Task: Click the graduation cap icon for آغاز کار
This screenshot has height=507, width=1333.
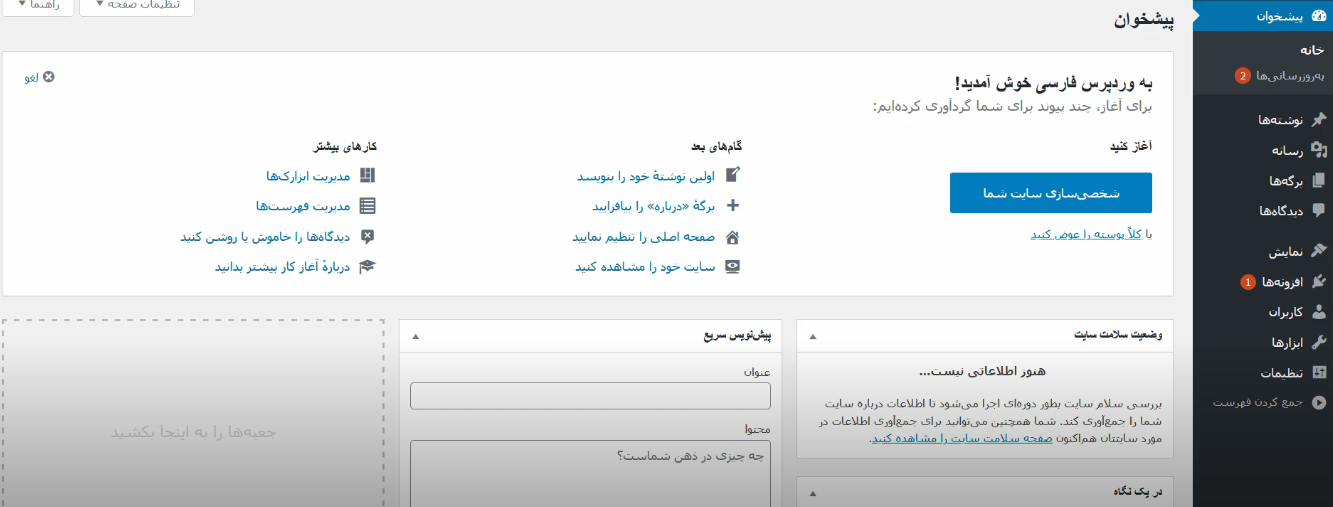Action: click(x=367, y=267)
